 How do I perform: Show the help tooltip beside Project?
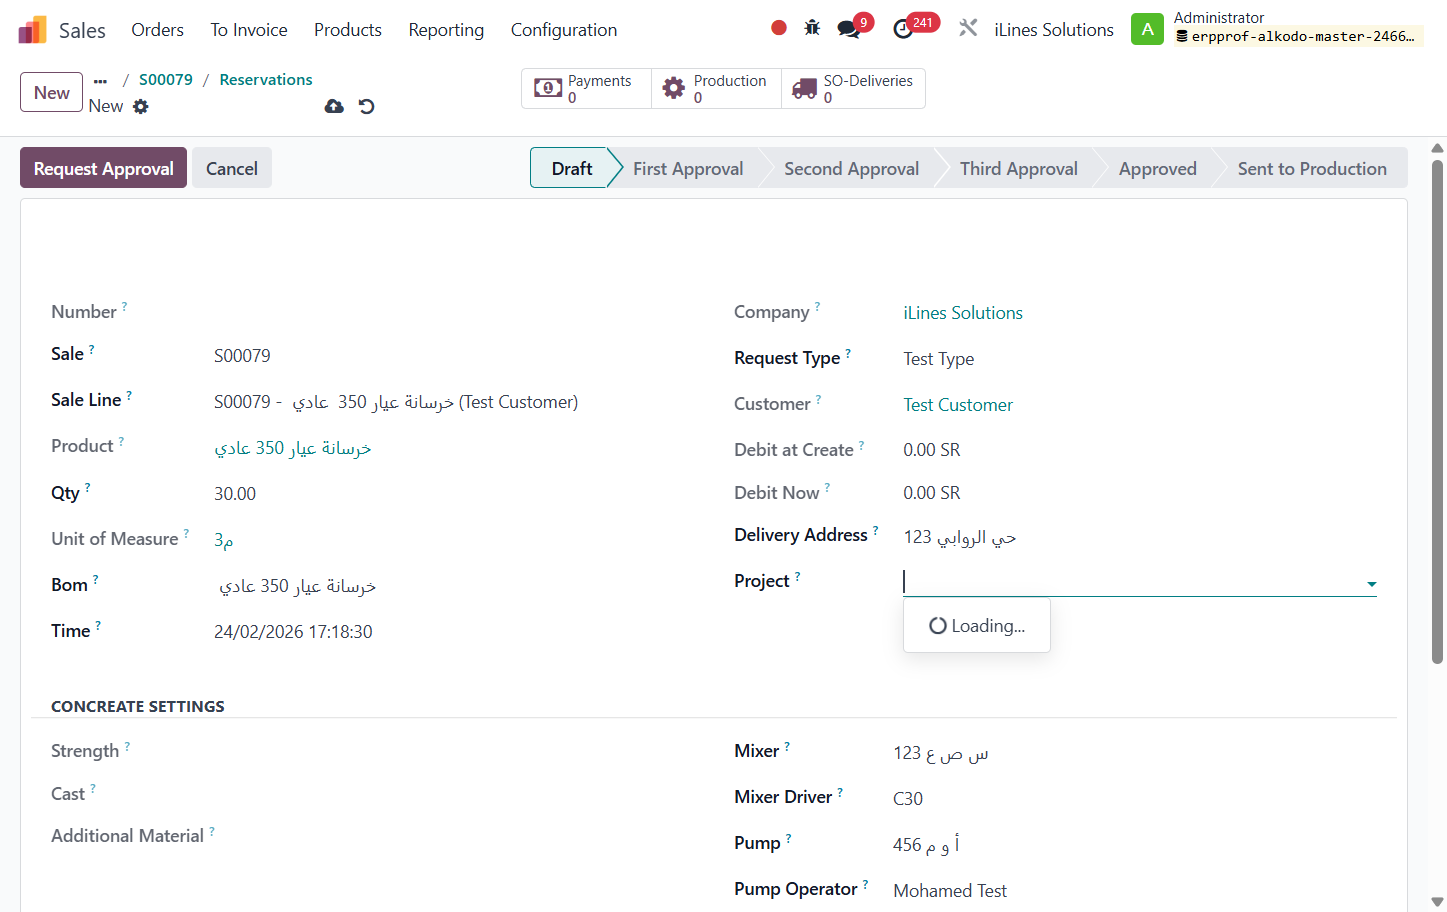797,576
